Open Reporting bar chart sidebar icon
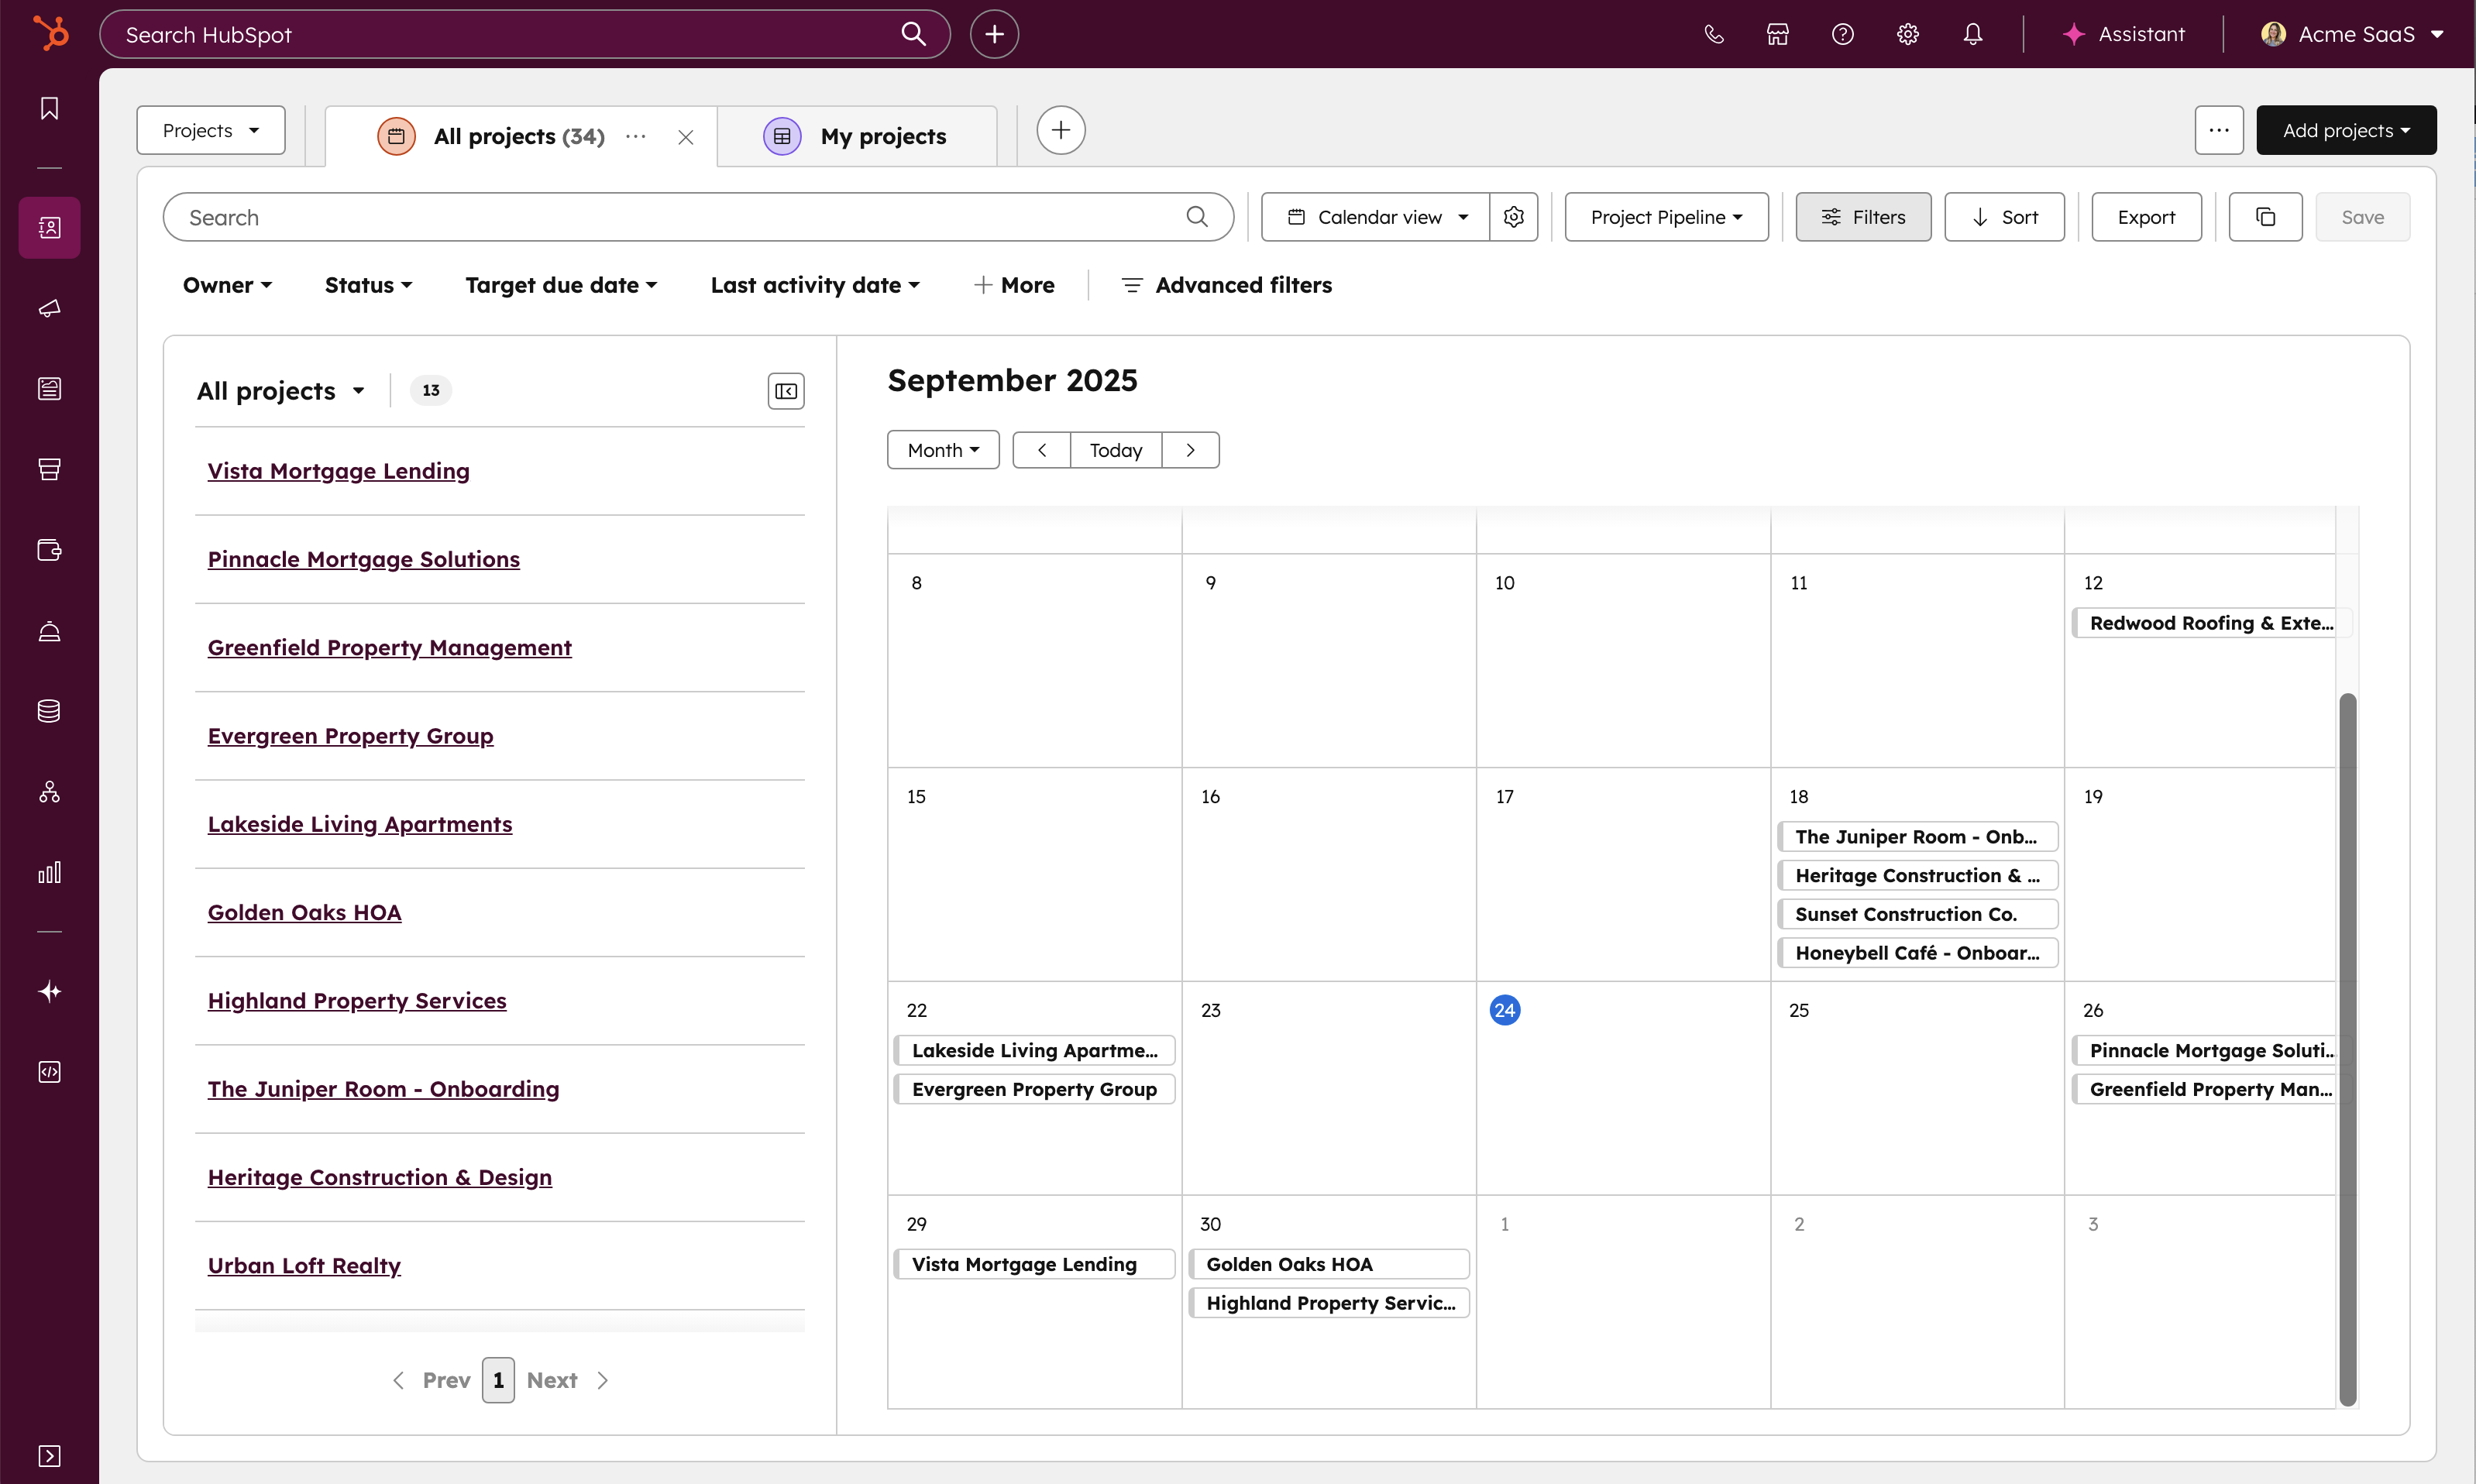 (x=49, y=872)
